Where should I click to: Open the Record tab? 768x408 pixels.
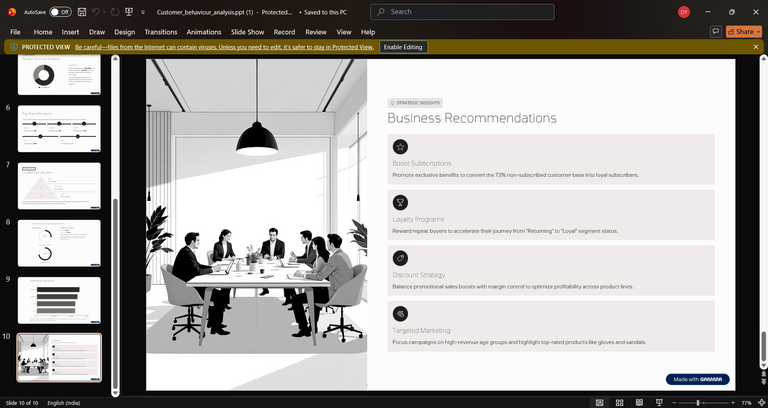click(284, 32)
